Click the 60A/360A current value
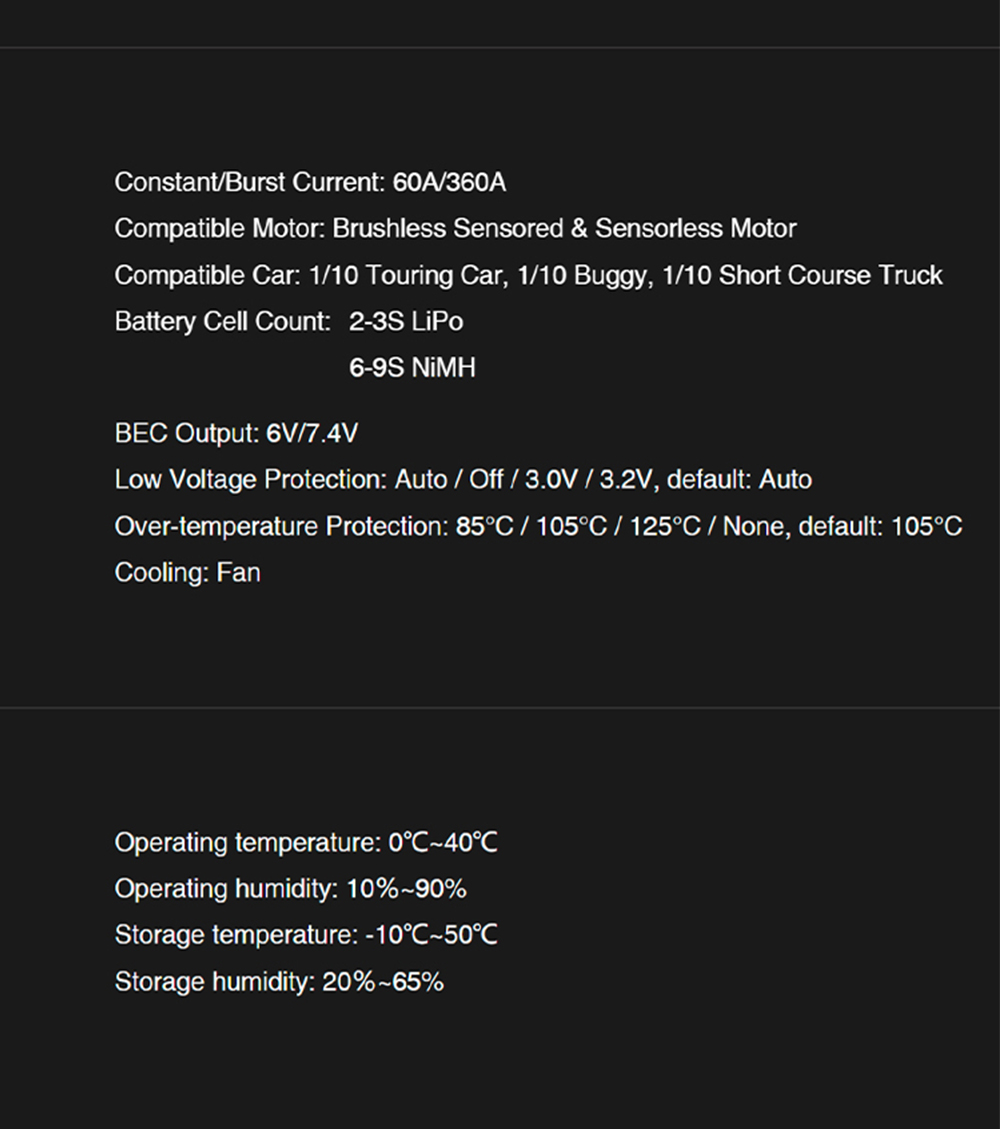This screenshot has width=1000, height=1129. (449, 183)
